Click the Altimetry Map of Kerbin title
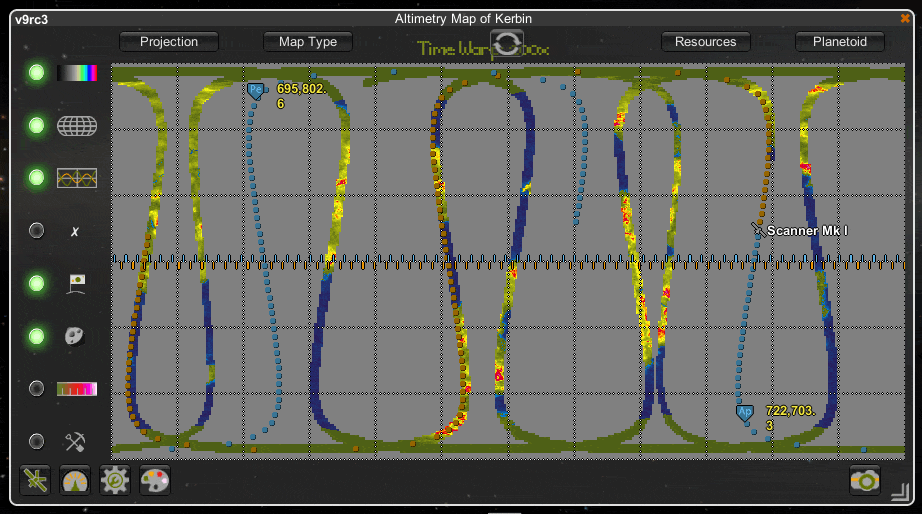Viewport: 922px width, 514px height. click(x=463, y=19)
